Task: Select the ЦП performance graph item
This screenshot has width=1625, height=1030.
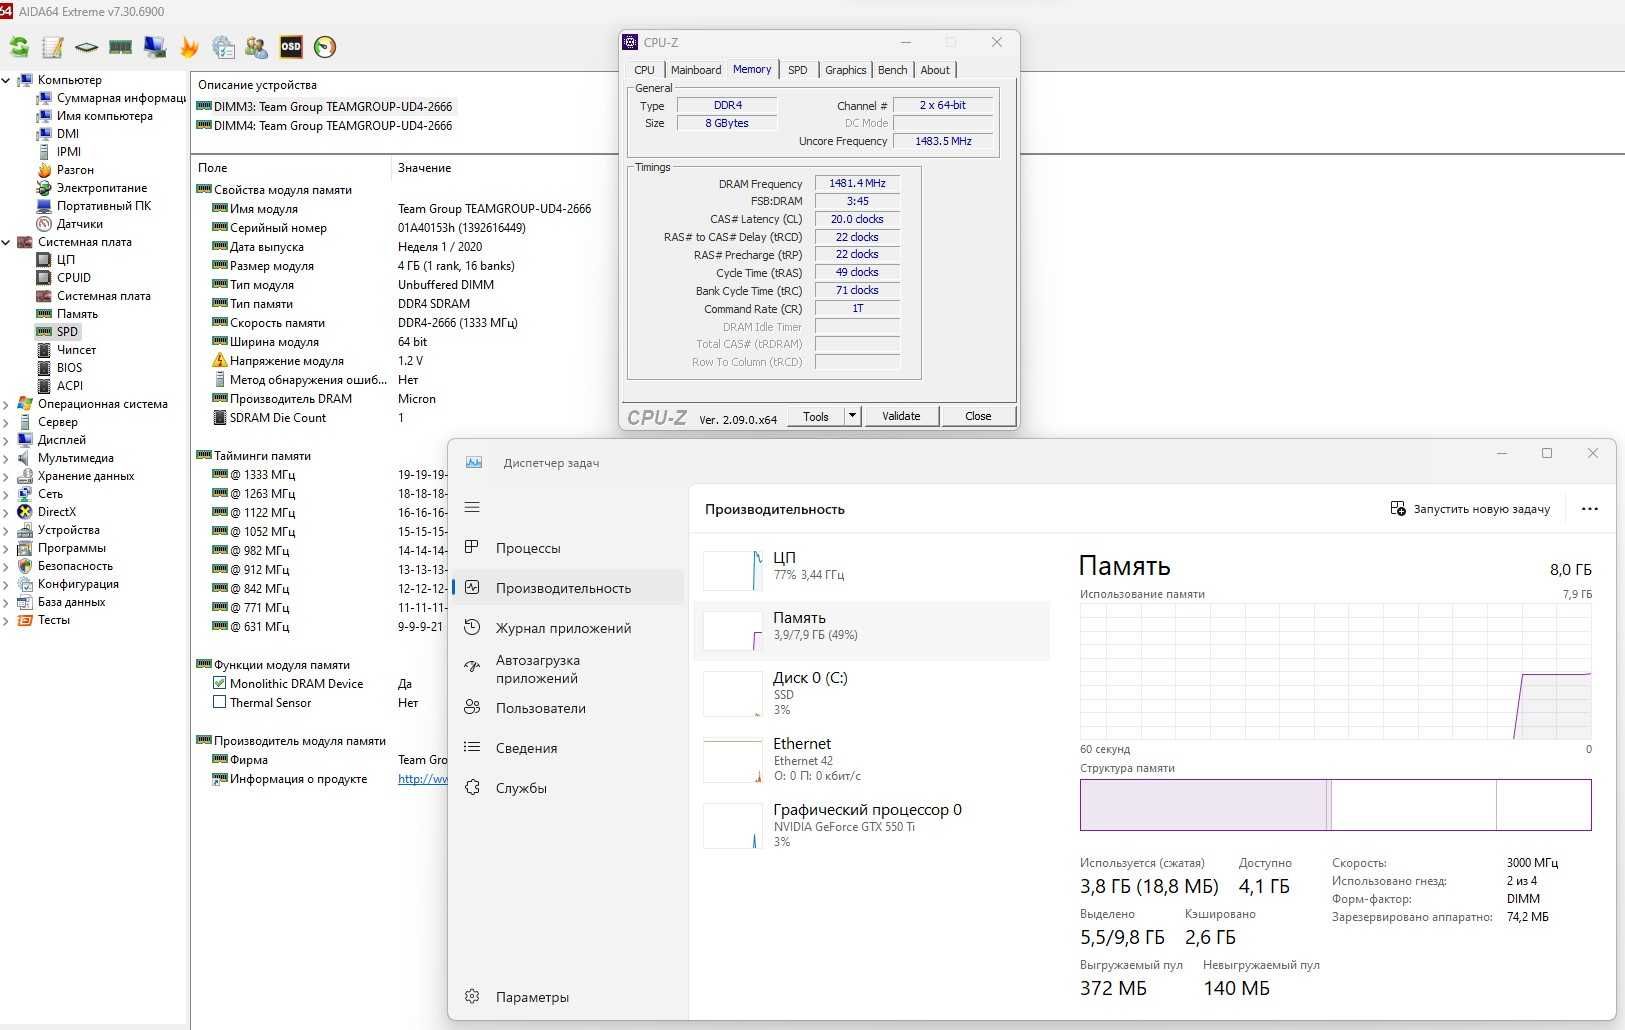Action: 871,570
